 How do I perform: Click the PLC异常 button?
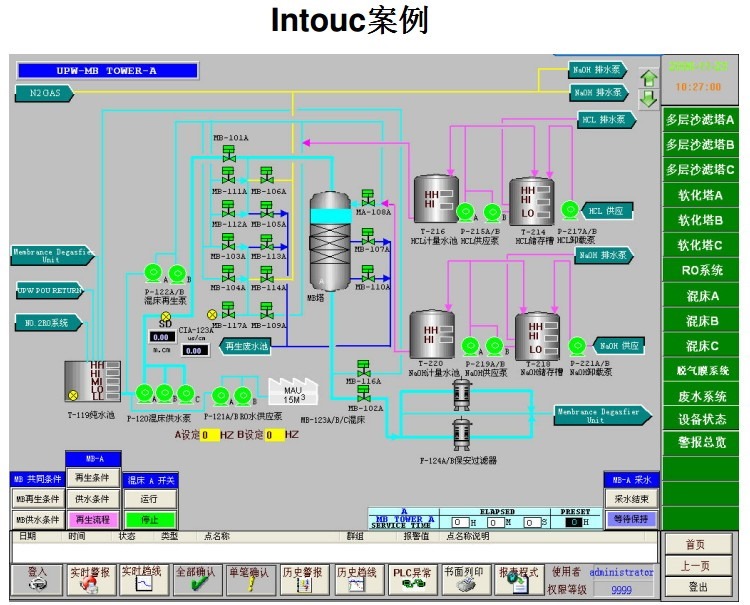click(411, 580)
